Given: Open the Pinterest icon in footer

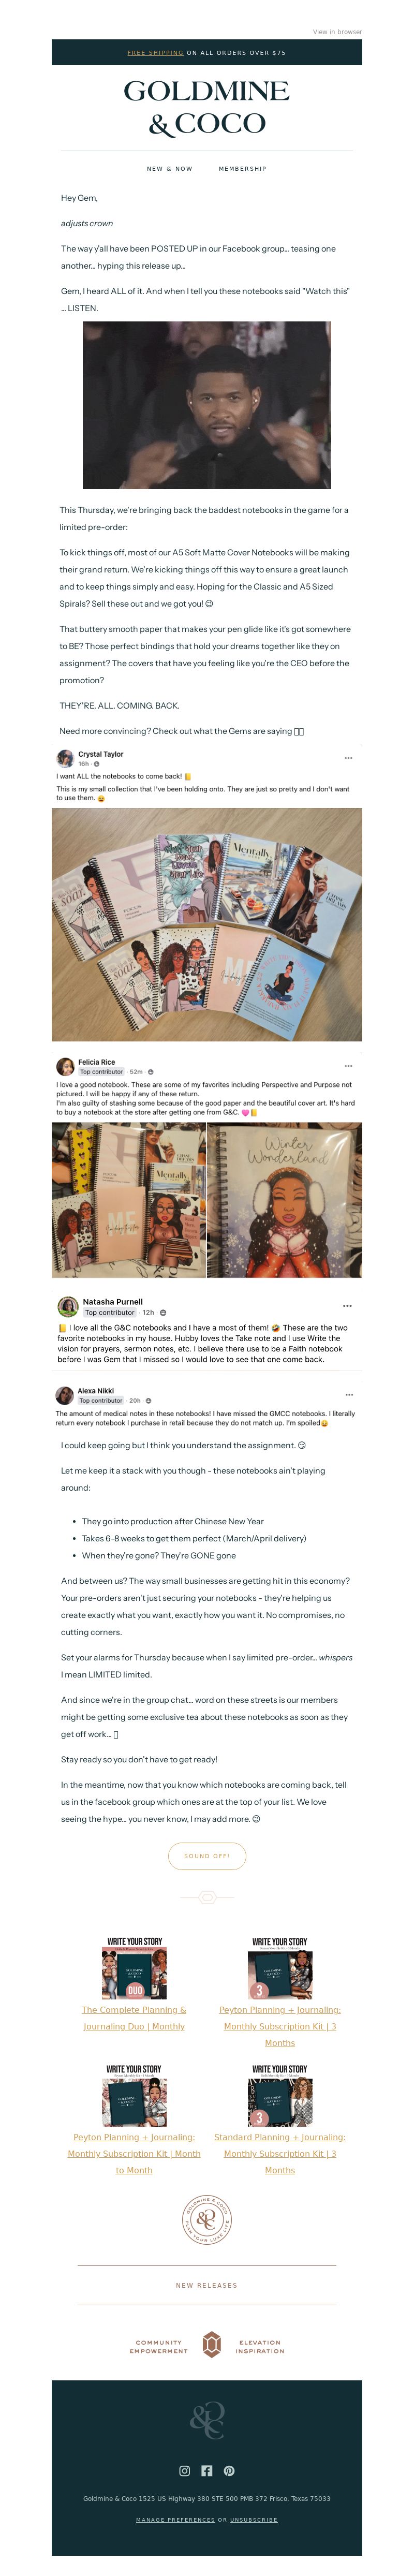Looking at the screenshot, I should 229,2470.
